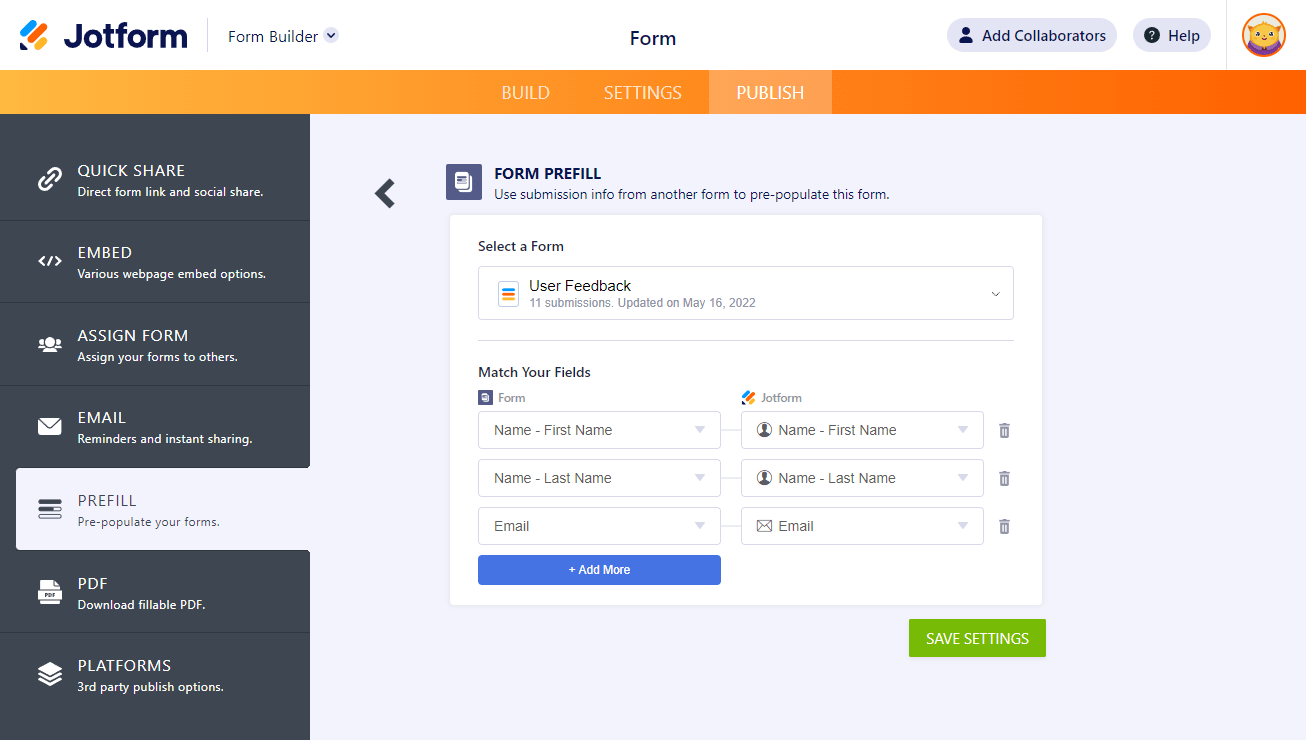1306x740 pixels.
Task: Delete the Name - Last Name field mapping
Action: coord(1004,478)
